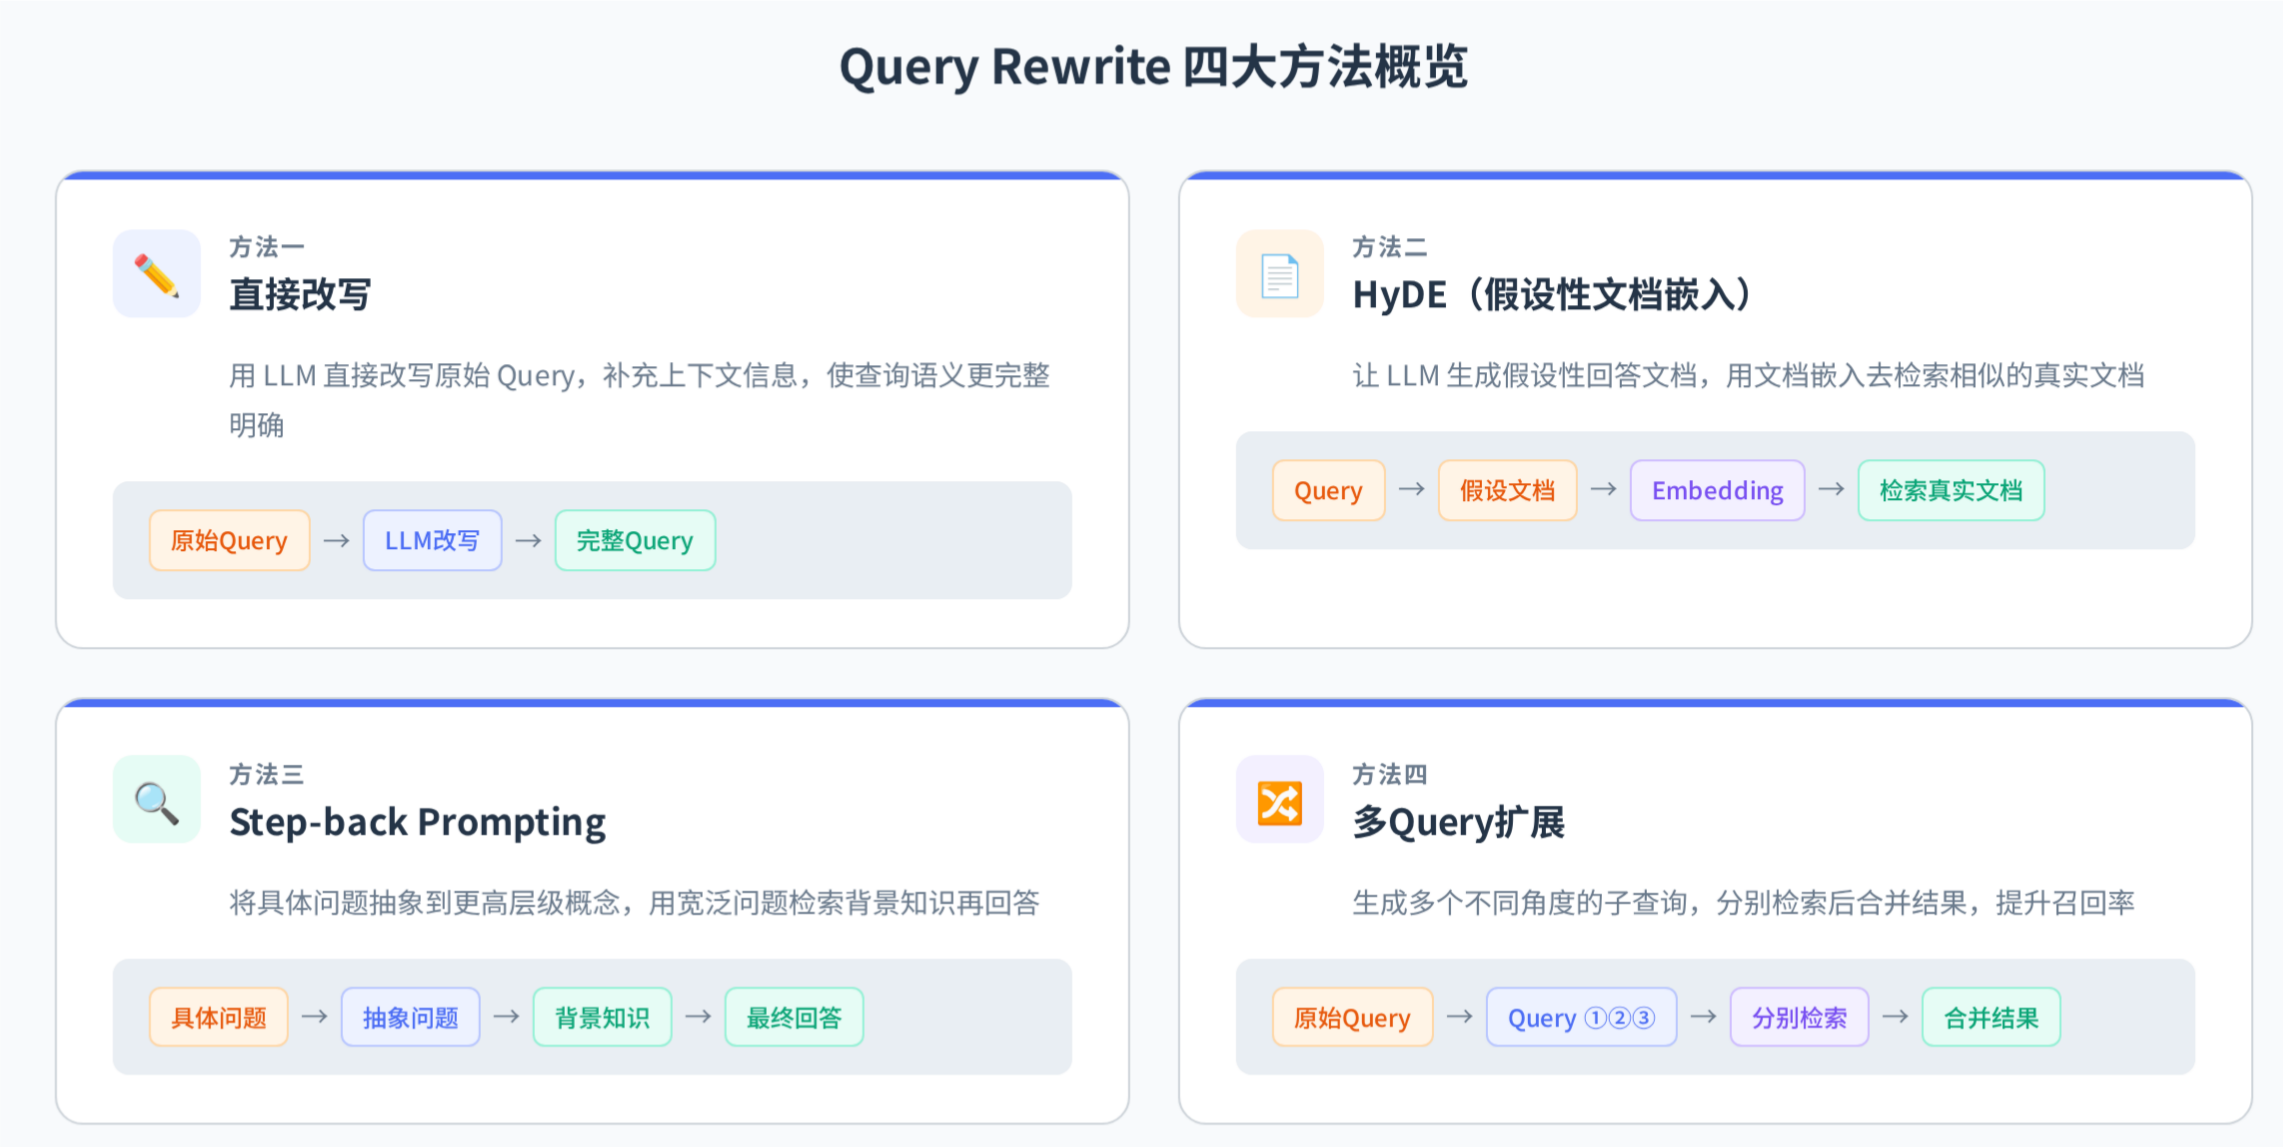The width and height of the screenshot is (2285, 1148).
Task: Click the arrow between LLM改写 and 完整Query
Action: (529, 541)
